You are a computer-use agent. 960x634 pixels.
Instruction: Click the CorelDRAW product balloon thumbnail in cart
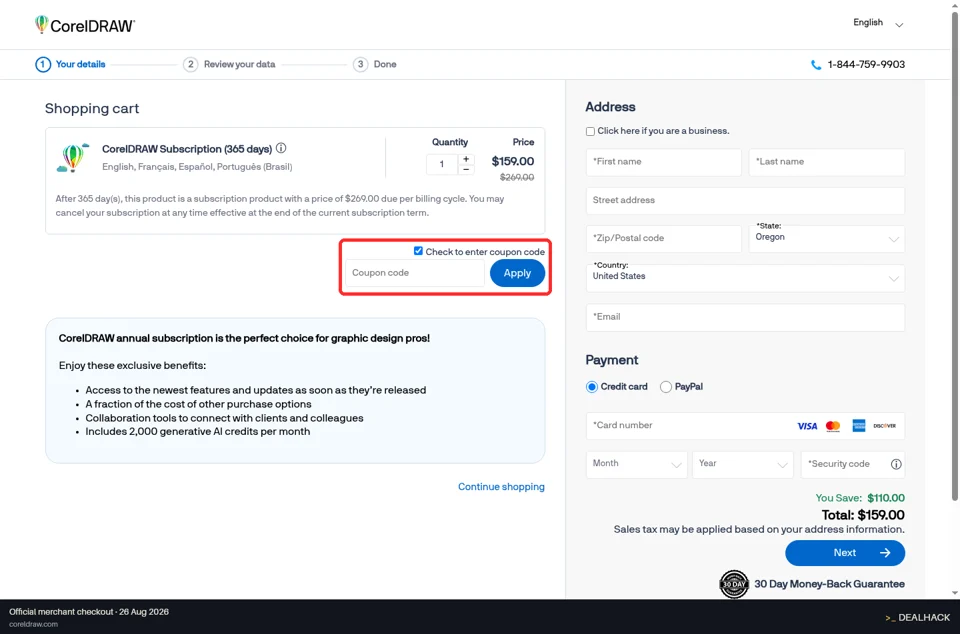73,157
